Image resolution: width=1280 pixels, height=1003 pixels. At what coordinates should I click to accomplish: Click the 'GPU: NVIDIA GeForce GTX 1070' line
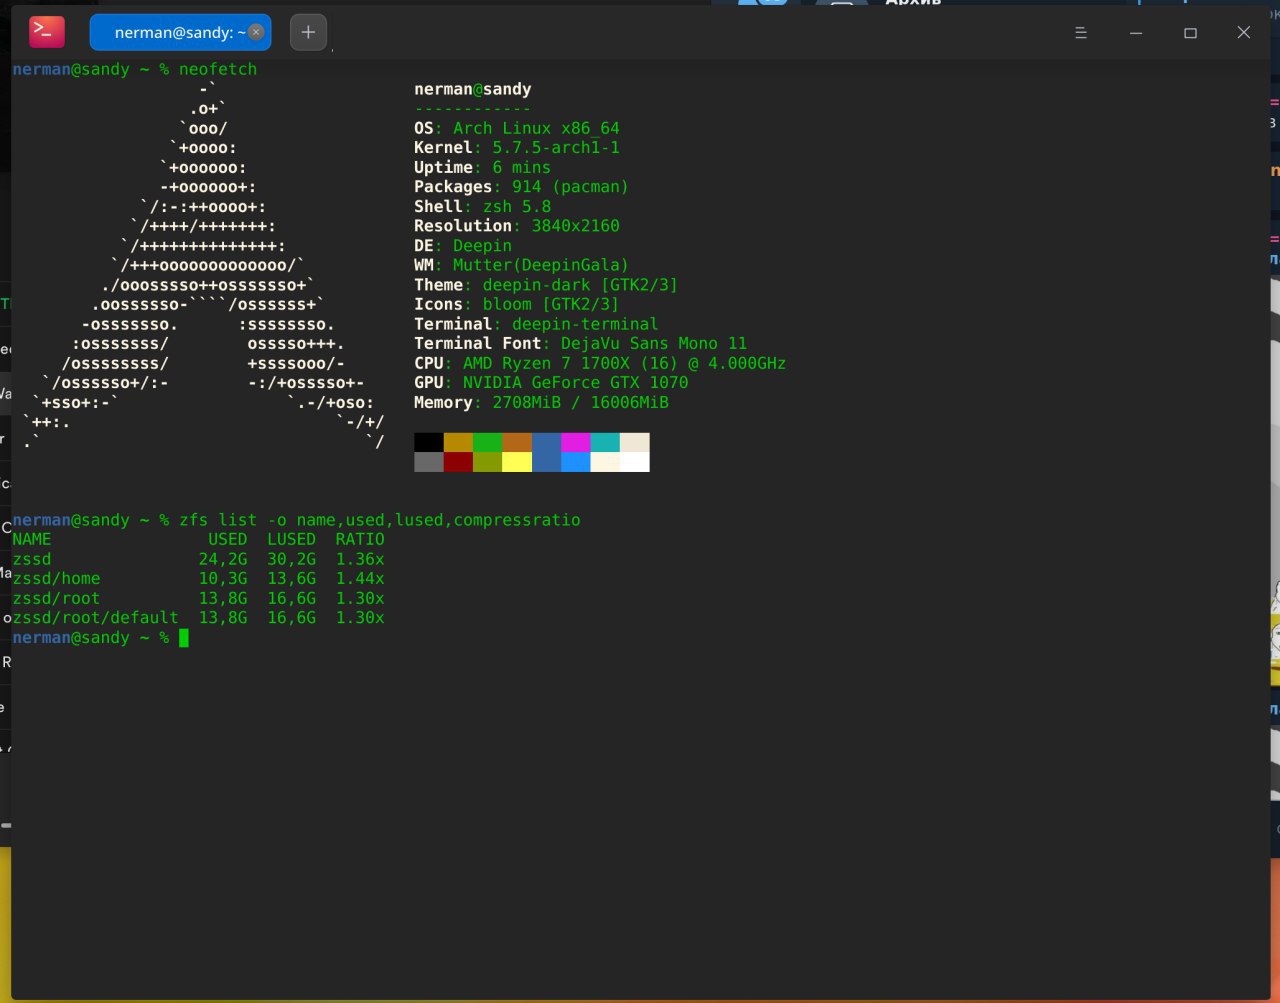551,382
